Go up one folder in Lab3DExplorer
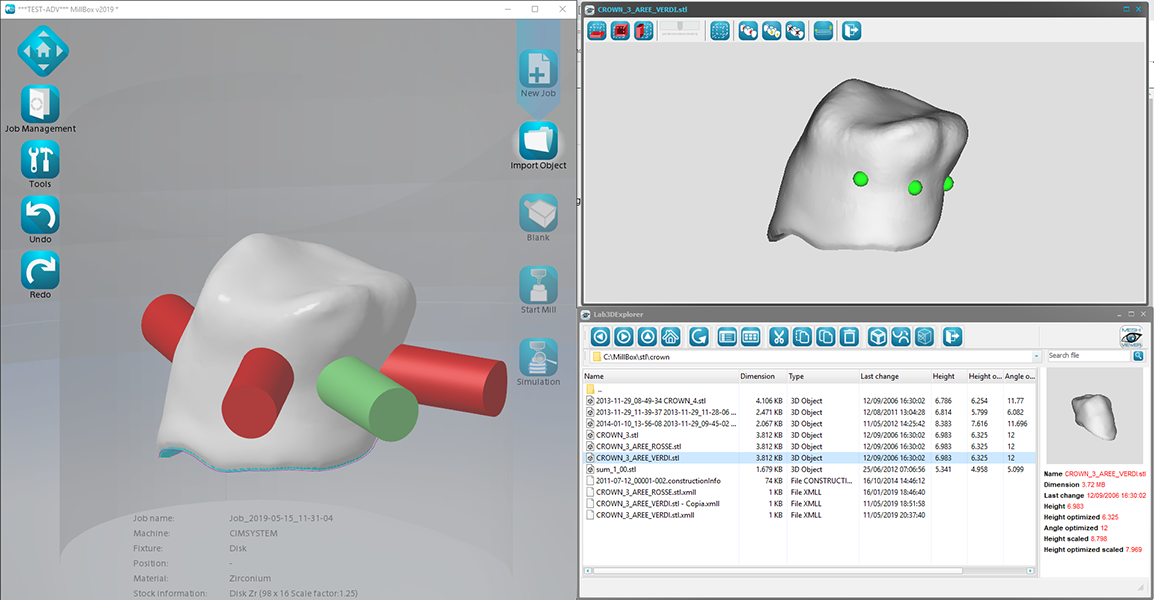The height and width of the screenshot is (600, 1154). [x=647, y=337]
